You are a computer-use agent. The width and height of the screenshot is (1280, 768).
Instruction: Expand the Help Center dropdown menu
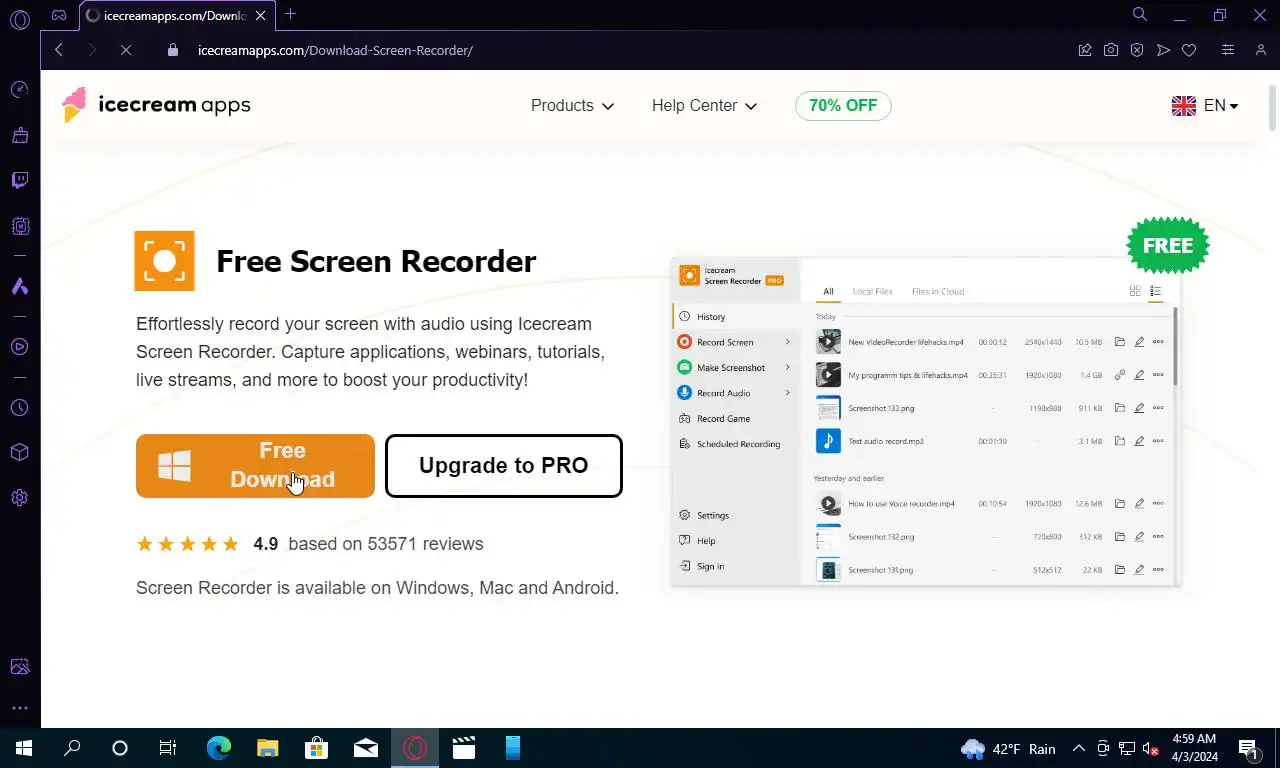tap(704, 106)
